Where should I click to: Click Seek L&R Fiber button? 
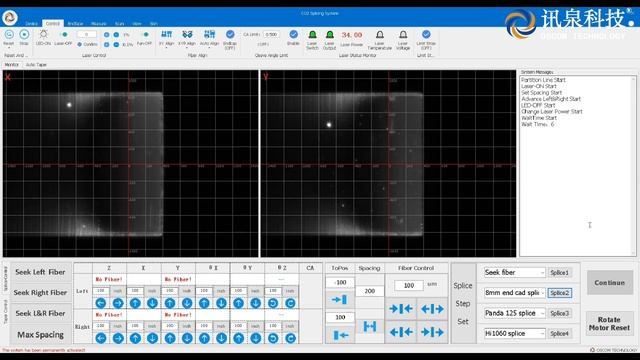[40, 313]
